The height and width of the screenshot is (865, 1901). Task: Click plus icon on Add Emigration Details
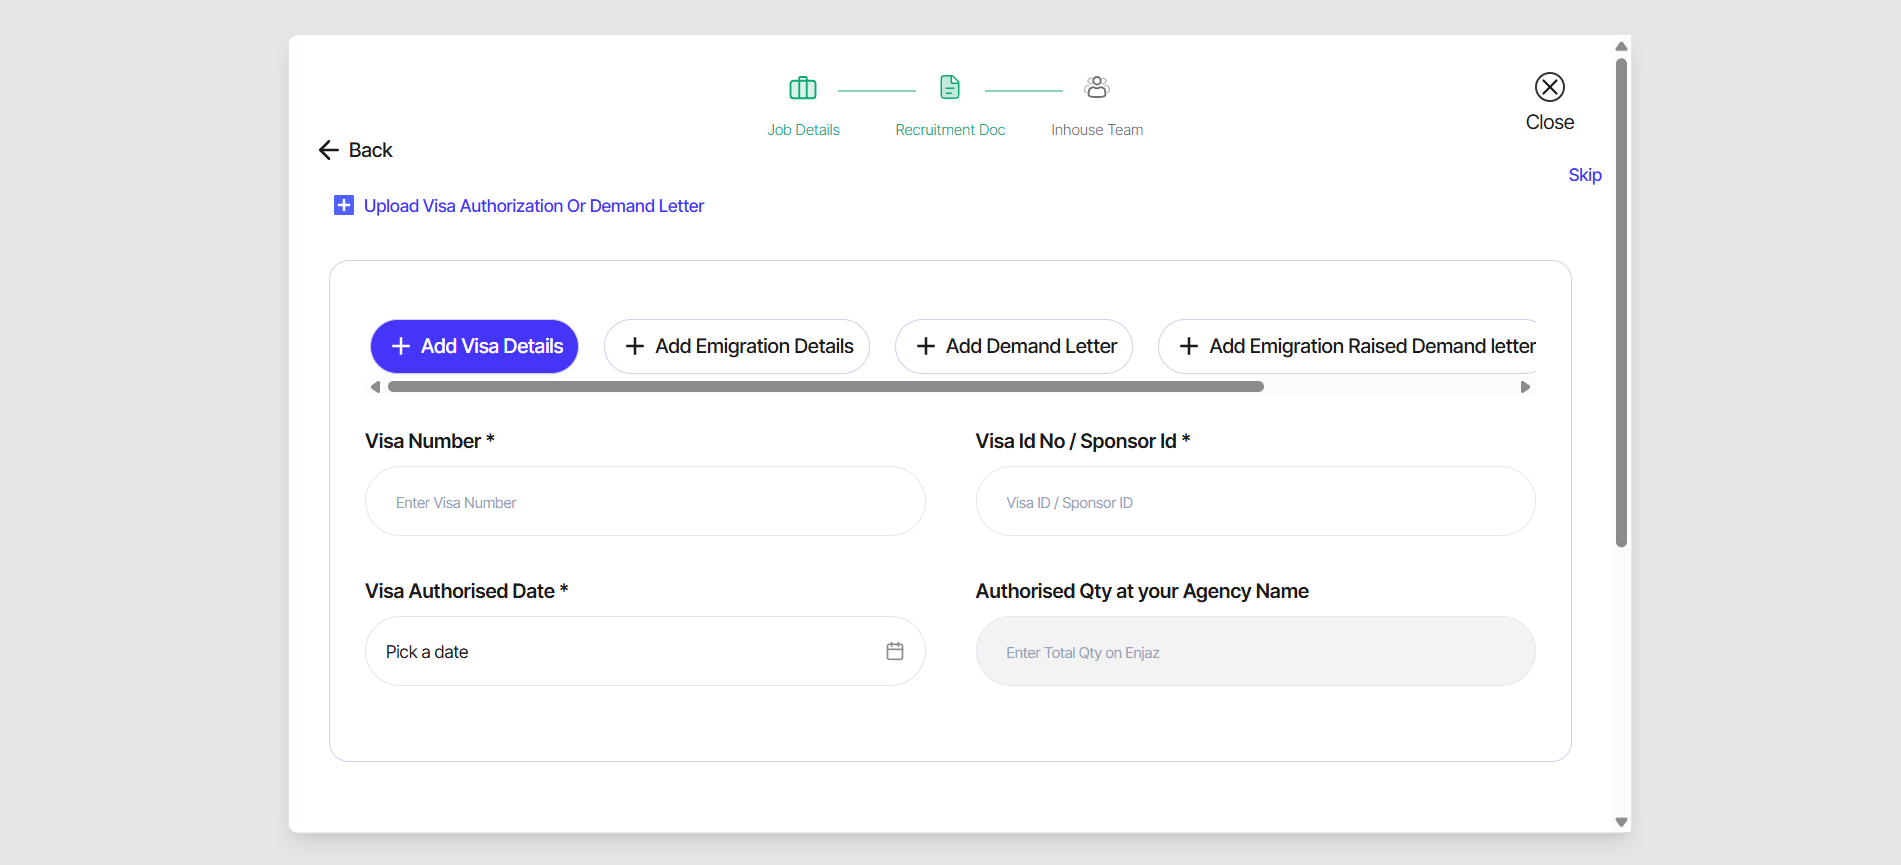(635, 347)
